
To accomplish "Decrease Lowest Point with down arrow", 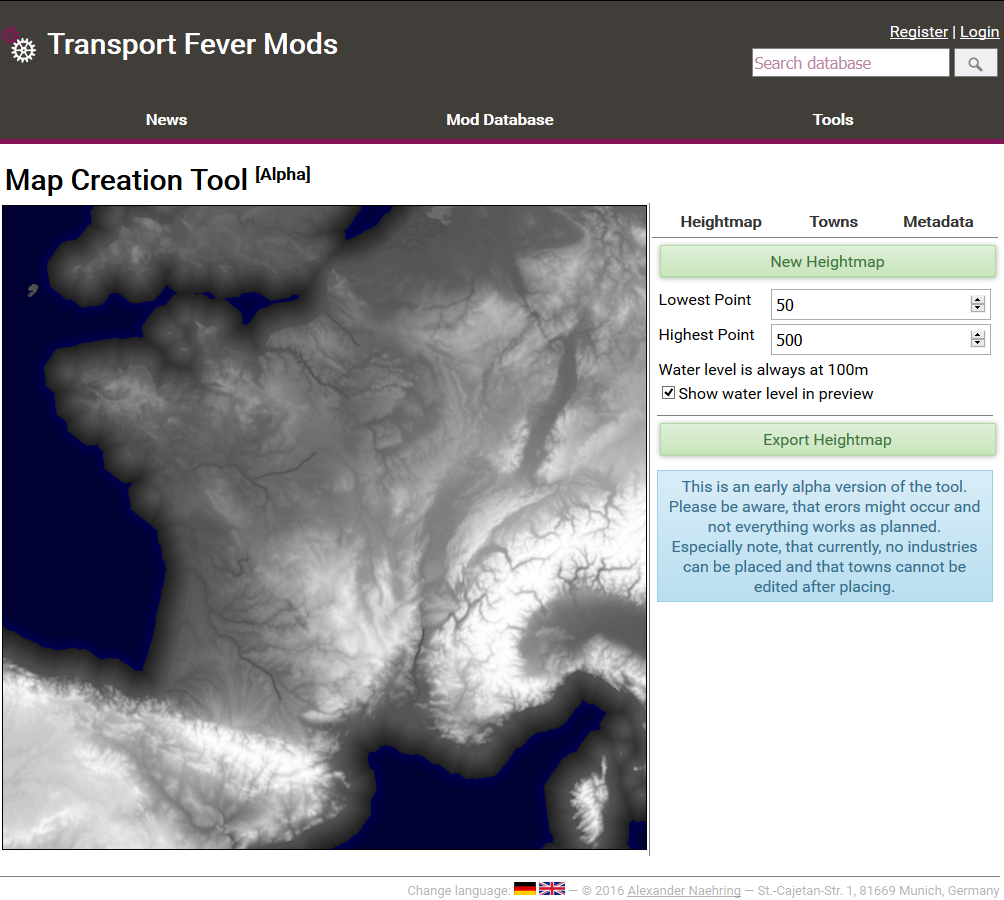I will coord(978,309).
